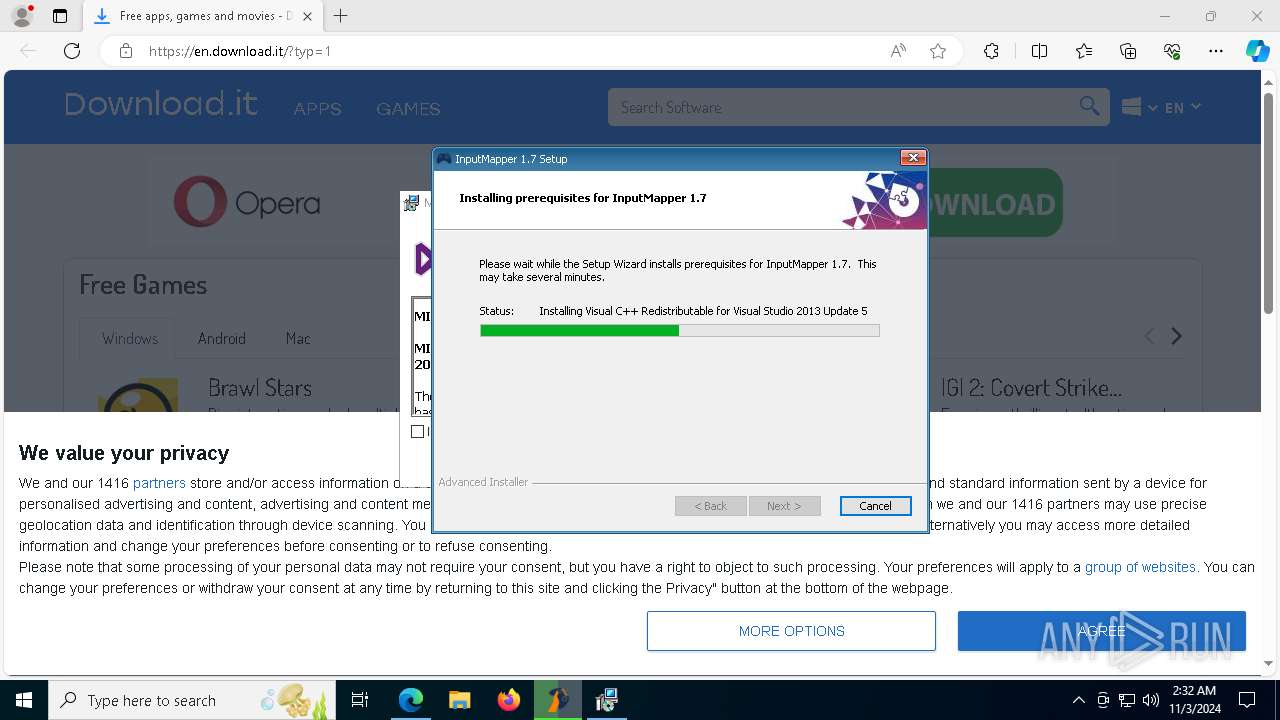Click the MORE OPTIONS button

tap(791, 631)
